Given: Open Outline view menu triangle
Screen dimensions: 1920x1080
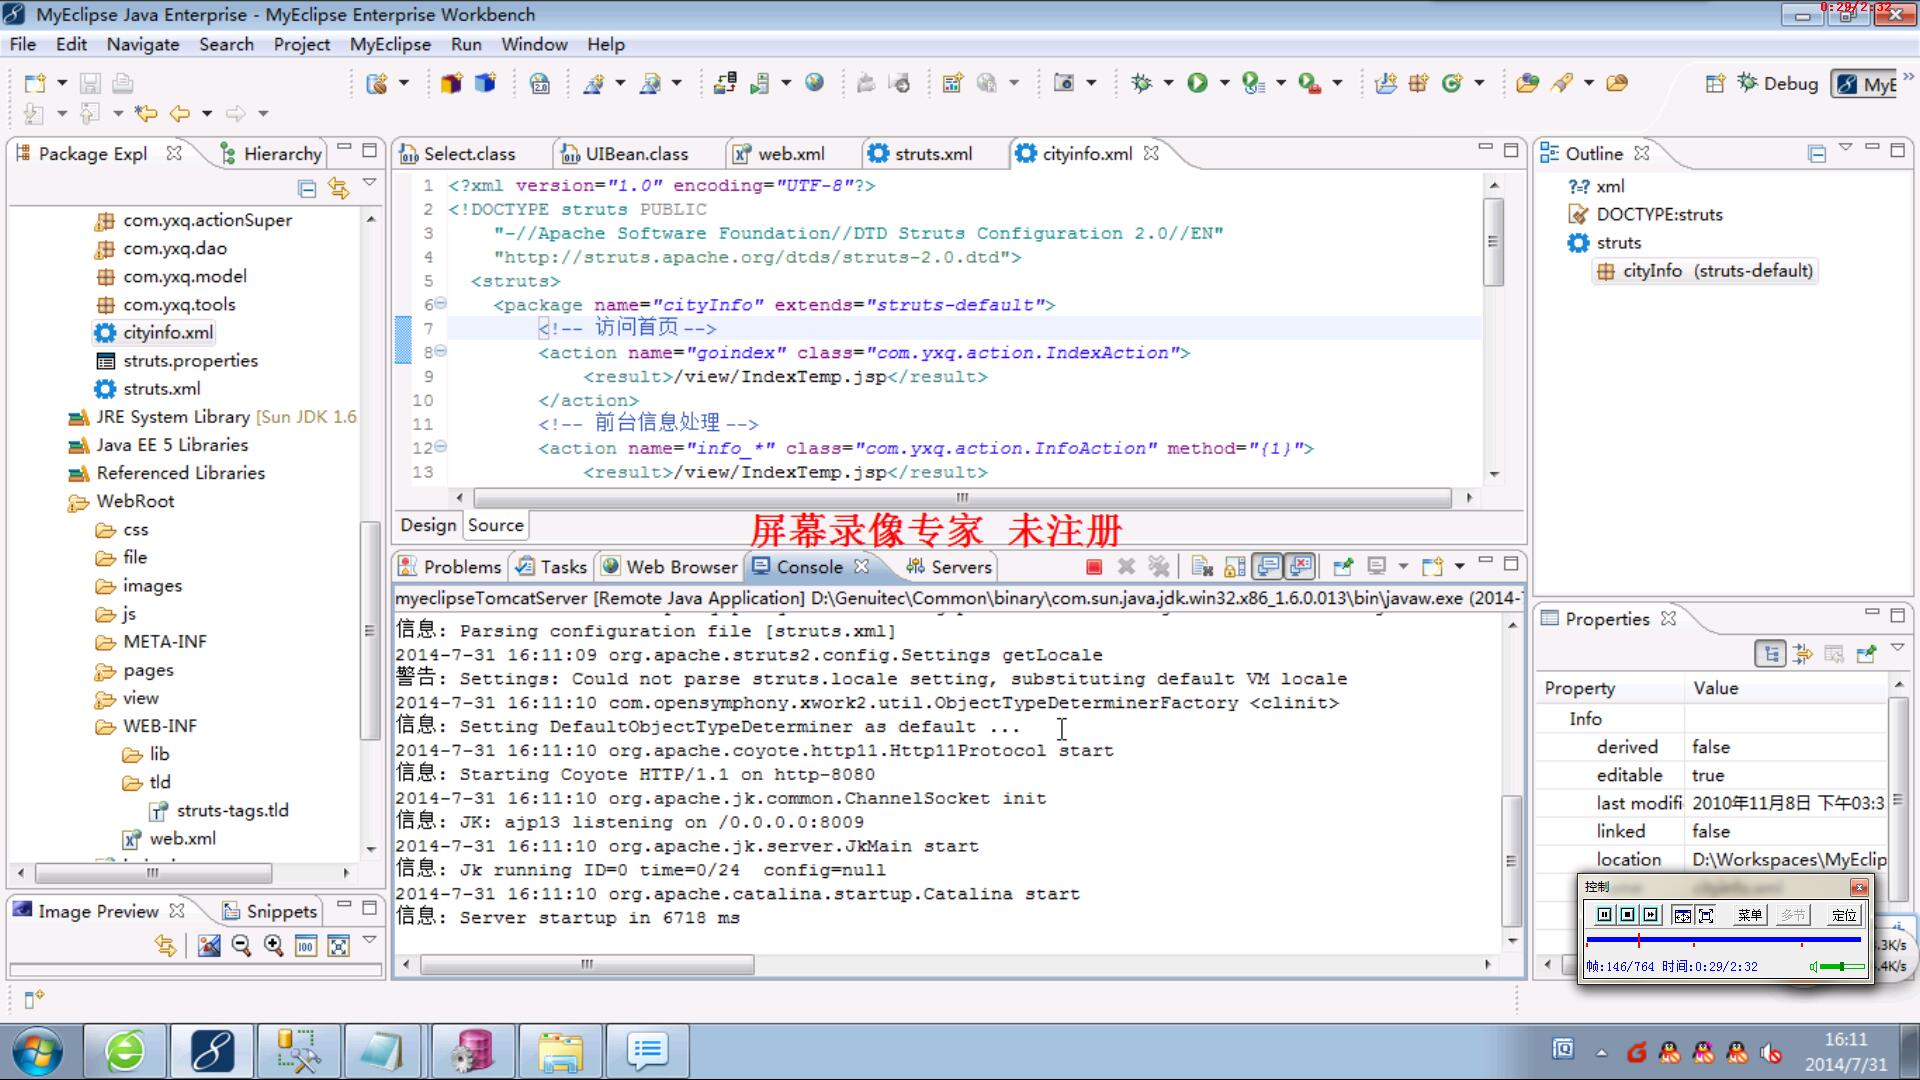Looking at the screenshot, I should [x=1846, y=149].
